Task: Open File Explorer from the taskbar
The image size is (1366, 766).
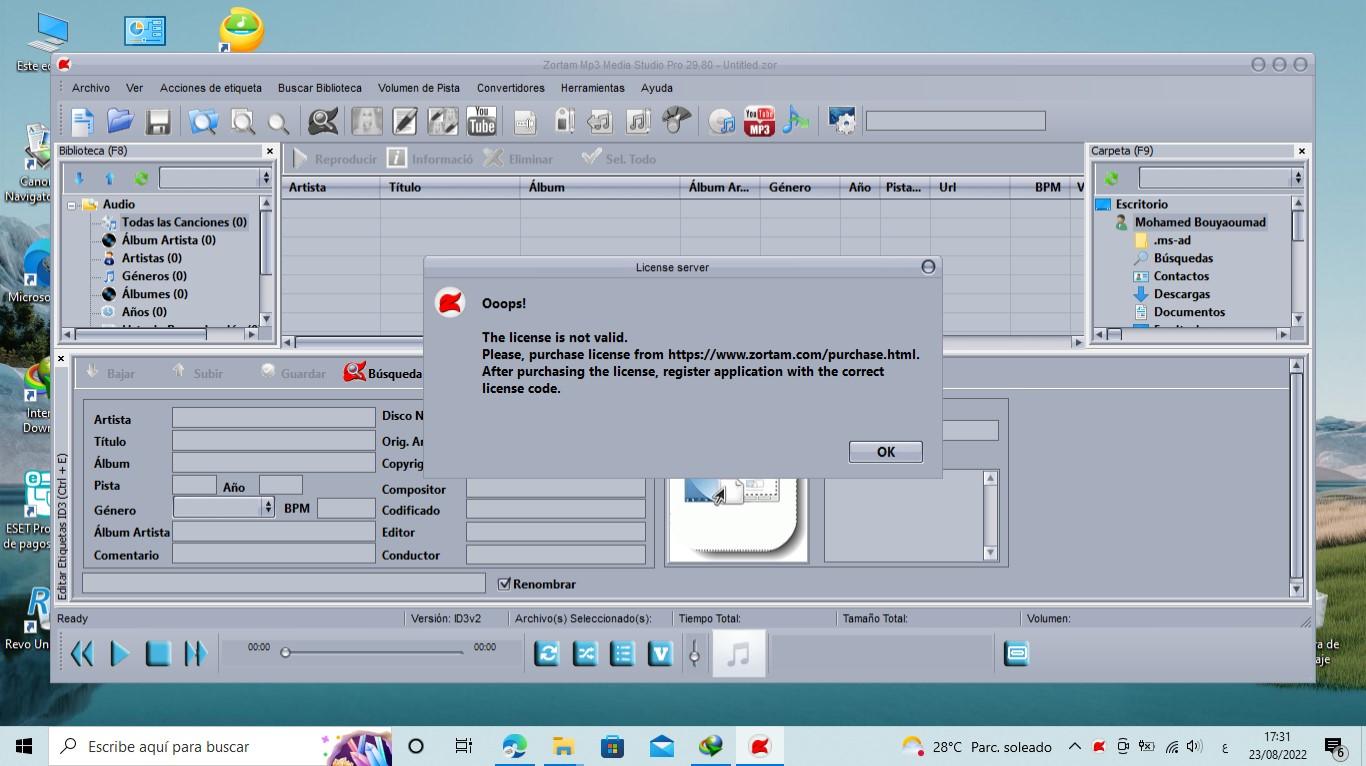Action: (x=563, y=746)
